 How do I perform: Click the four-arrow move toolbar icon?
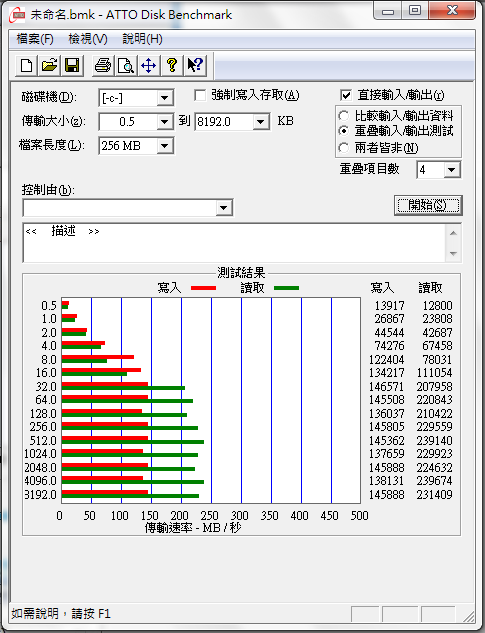(149, 65)
